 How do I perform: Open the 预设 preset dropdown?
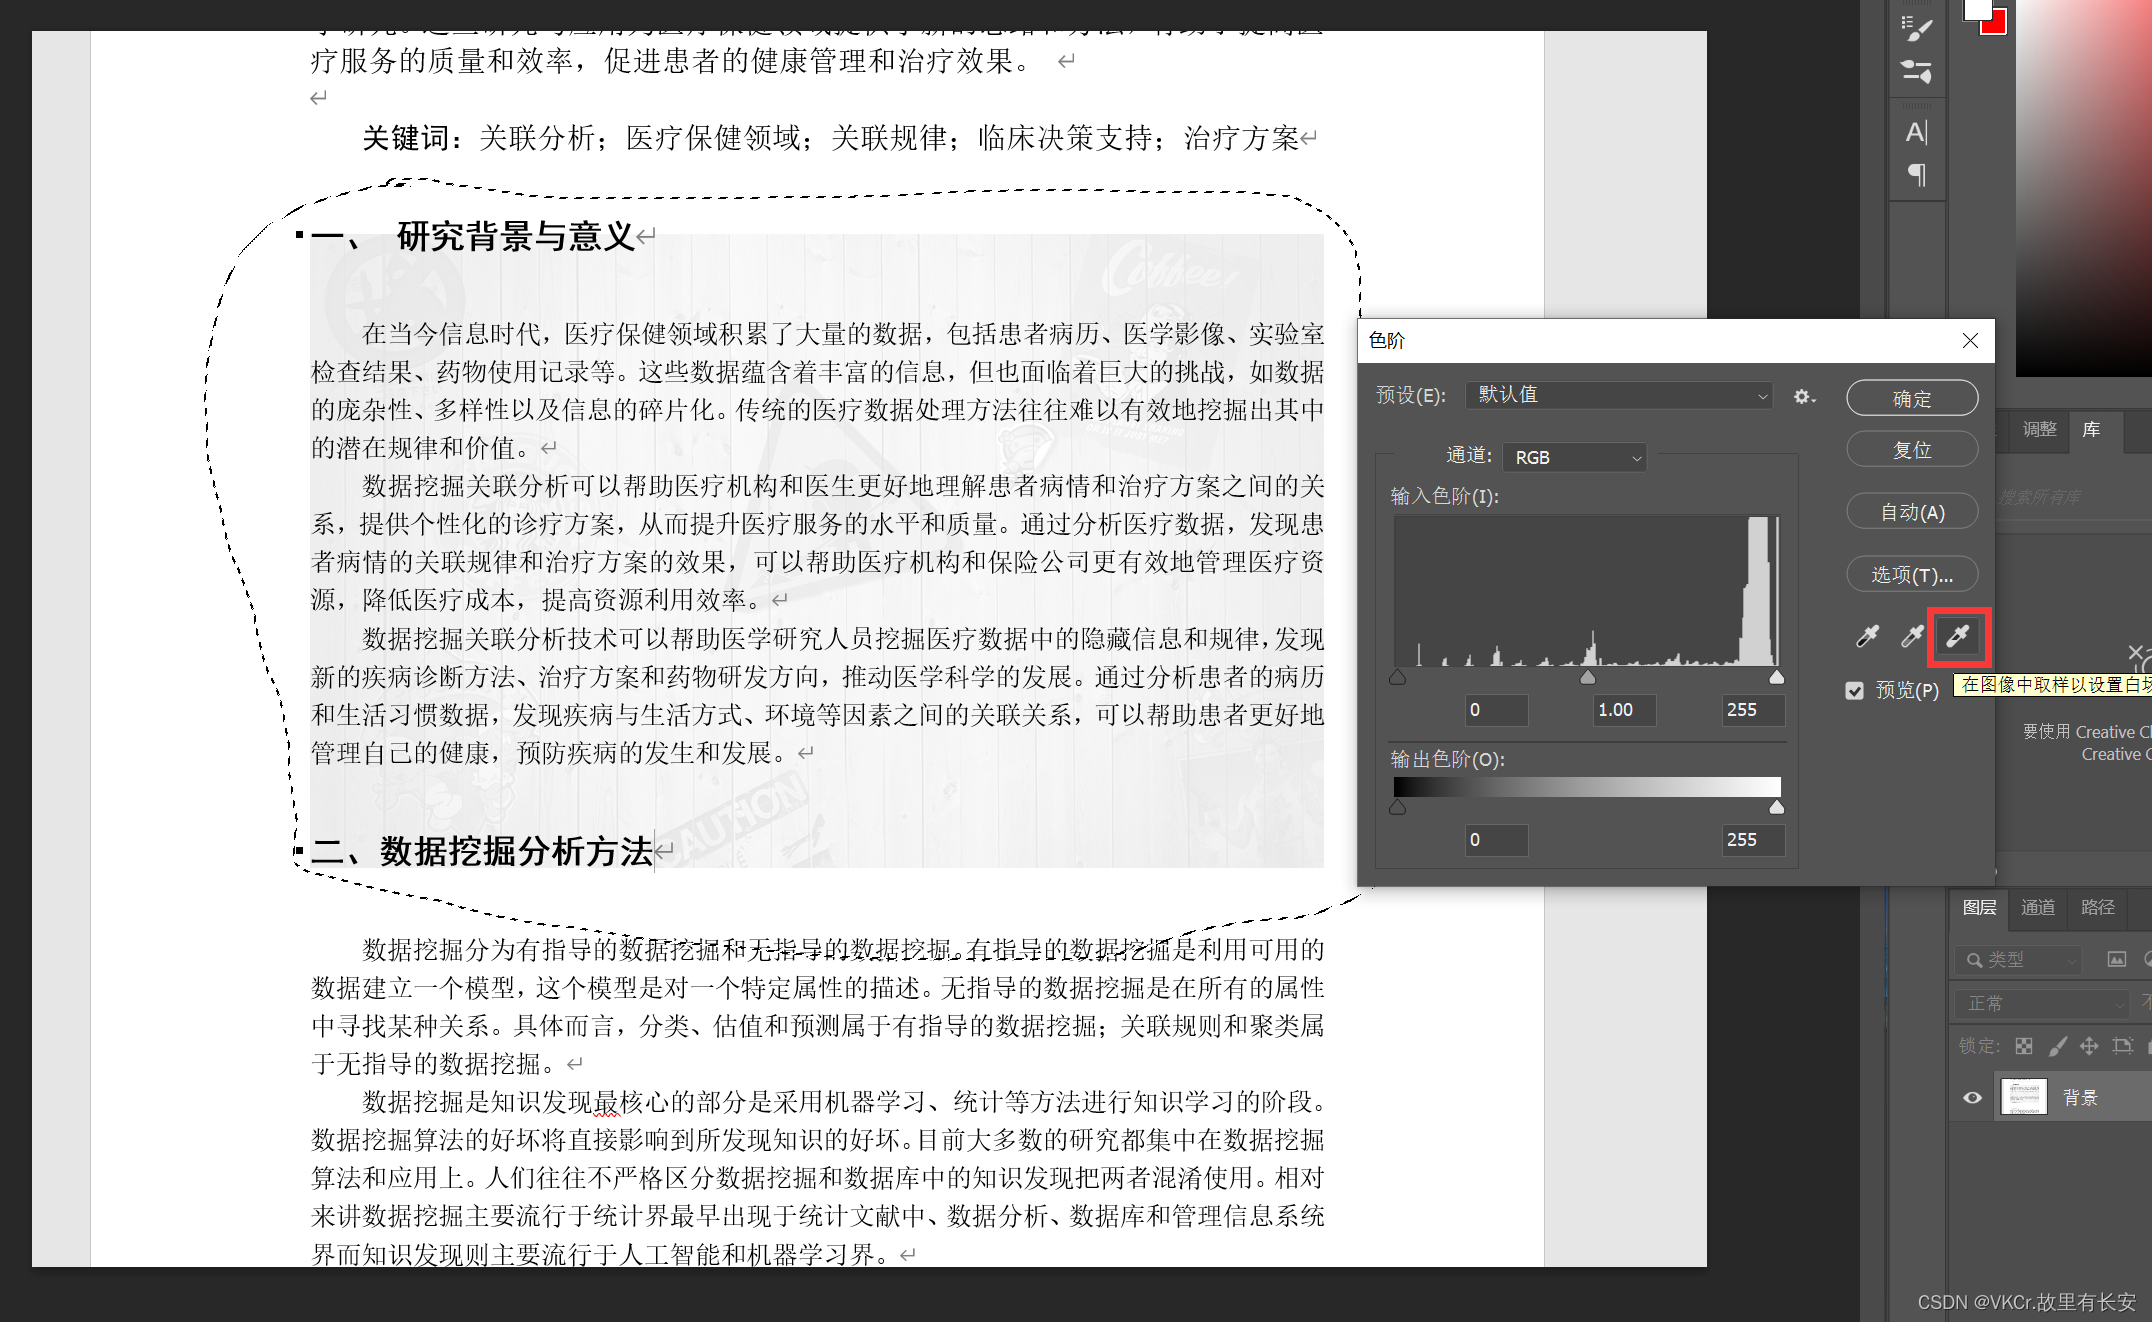[x=1619, y=395]
